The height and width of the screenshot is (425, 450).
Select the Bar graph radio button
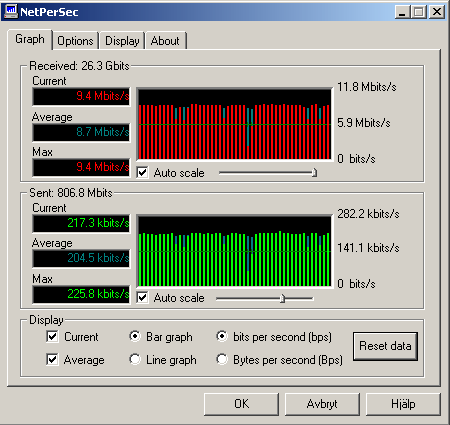(135, 336)
